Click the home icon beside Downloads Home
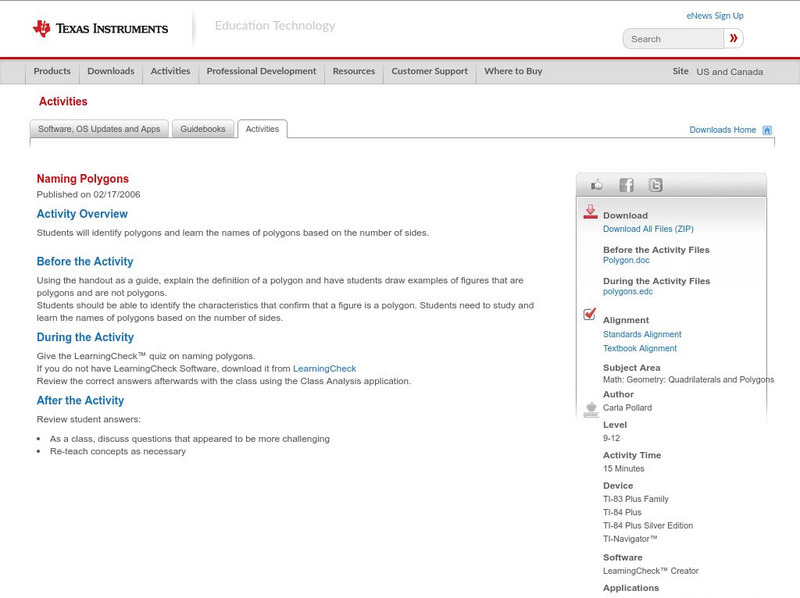The image size is (800, 598). click(x=767, y=130)
